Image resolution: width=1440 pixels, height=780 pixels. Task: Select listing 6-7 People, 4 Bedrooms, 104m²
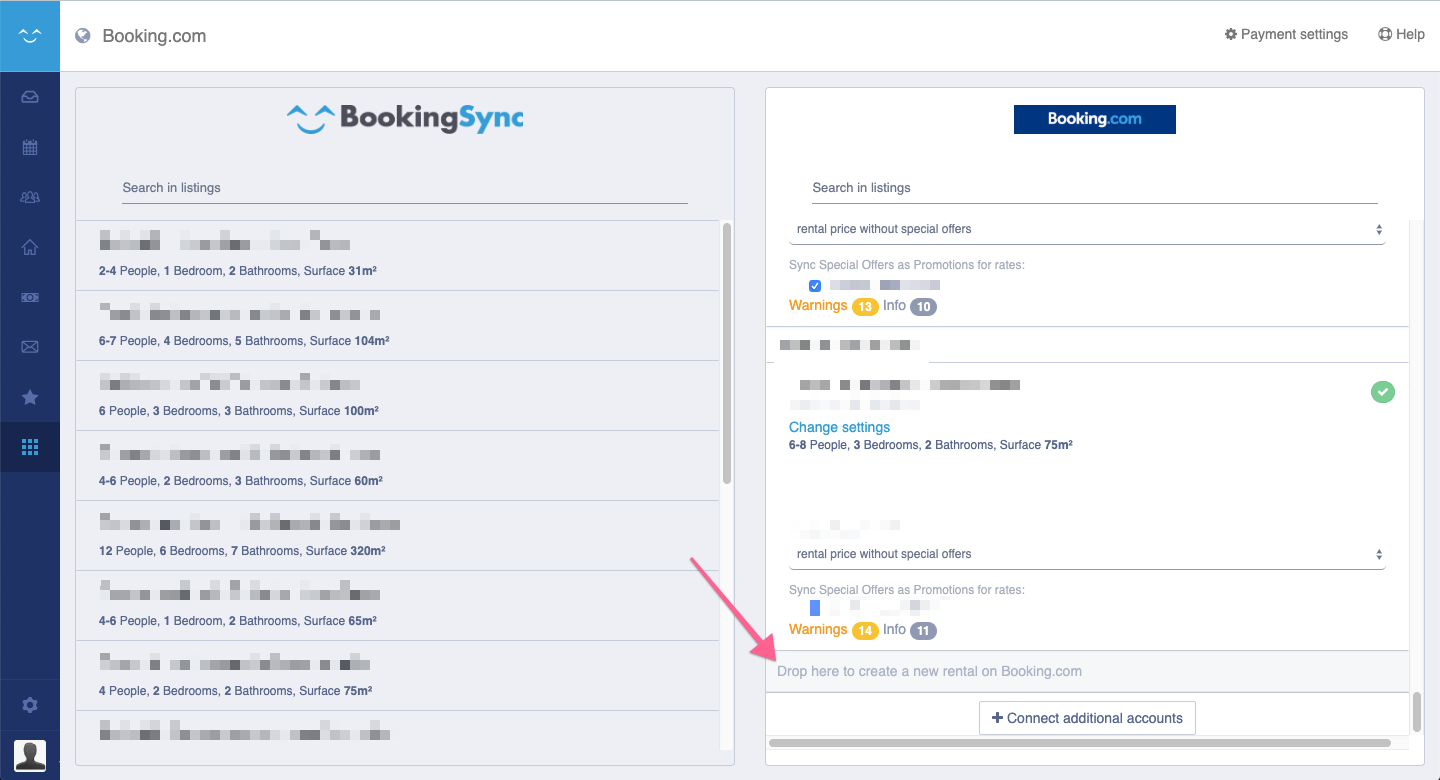click(398, 326)
